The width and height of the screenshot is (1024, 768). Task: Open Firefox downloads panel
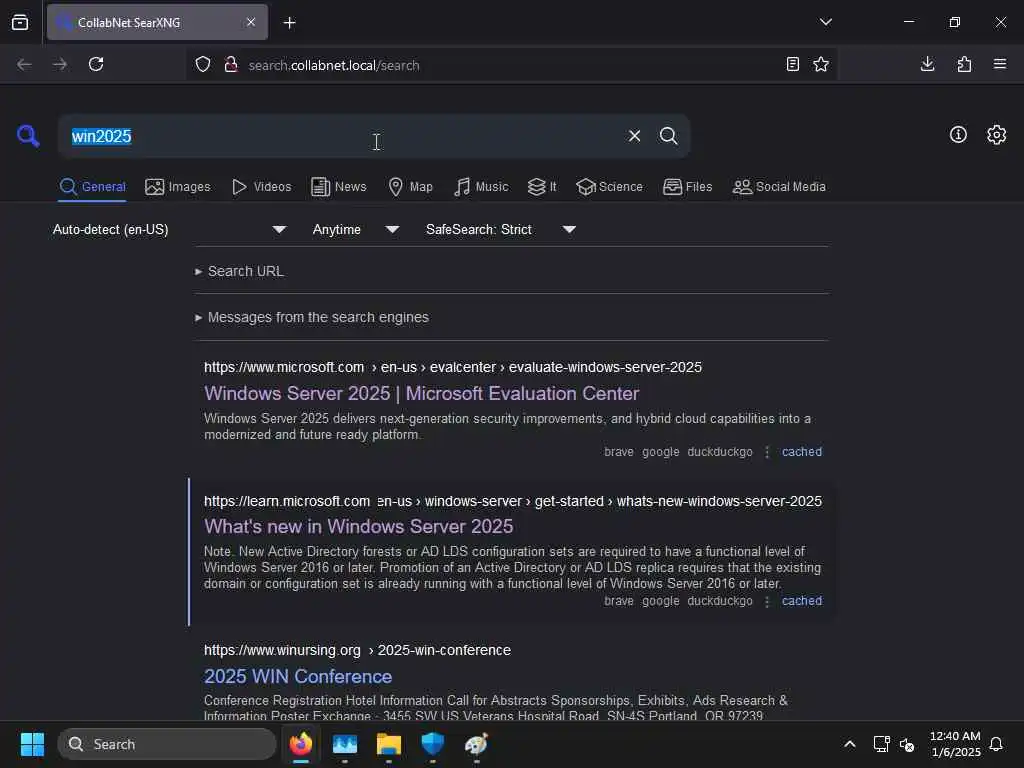click(x=927, y=64)
